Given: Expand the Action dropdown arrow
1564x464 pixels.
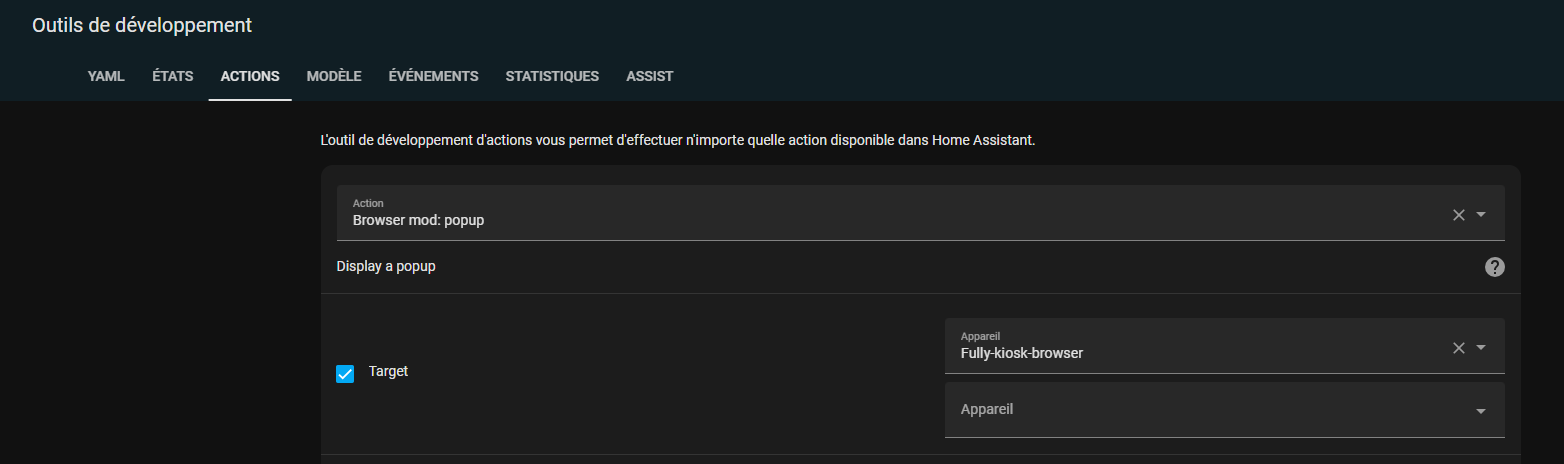Looking at the screenshot, I should pos(1481,214).
